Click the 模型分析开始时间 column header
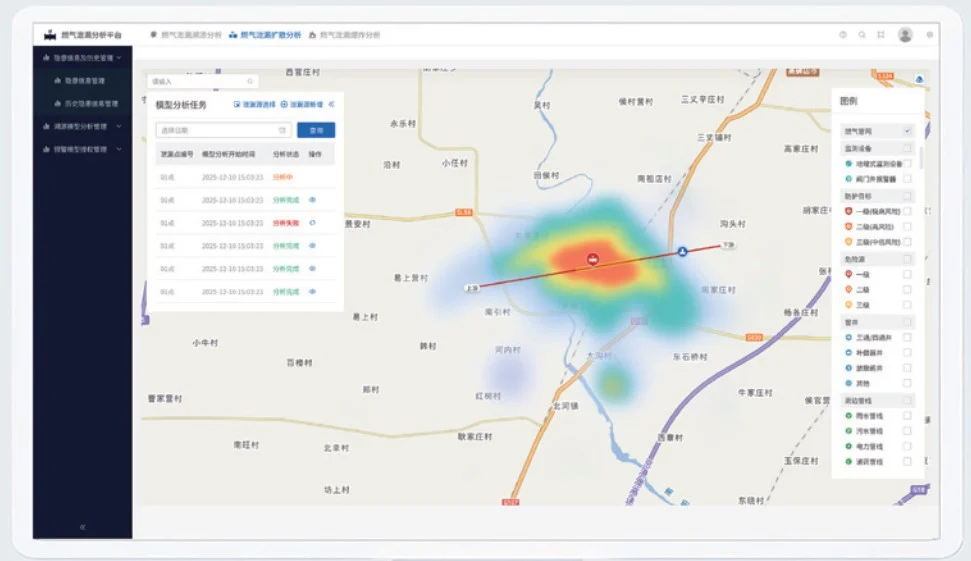Viewport: 971px width, 561px height. click(229, 154)
